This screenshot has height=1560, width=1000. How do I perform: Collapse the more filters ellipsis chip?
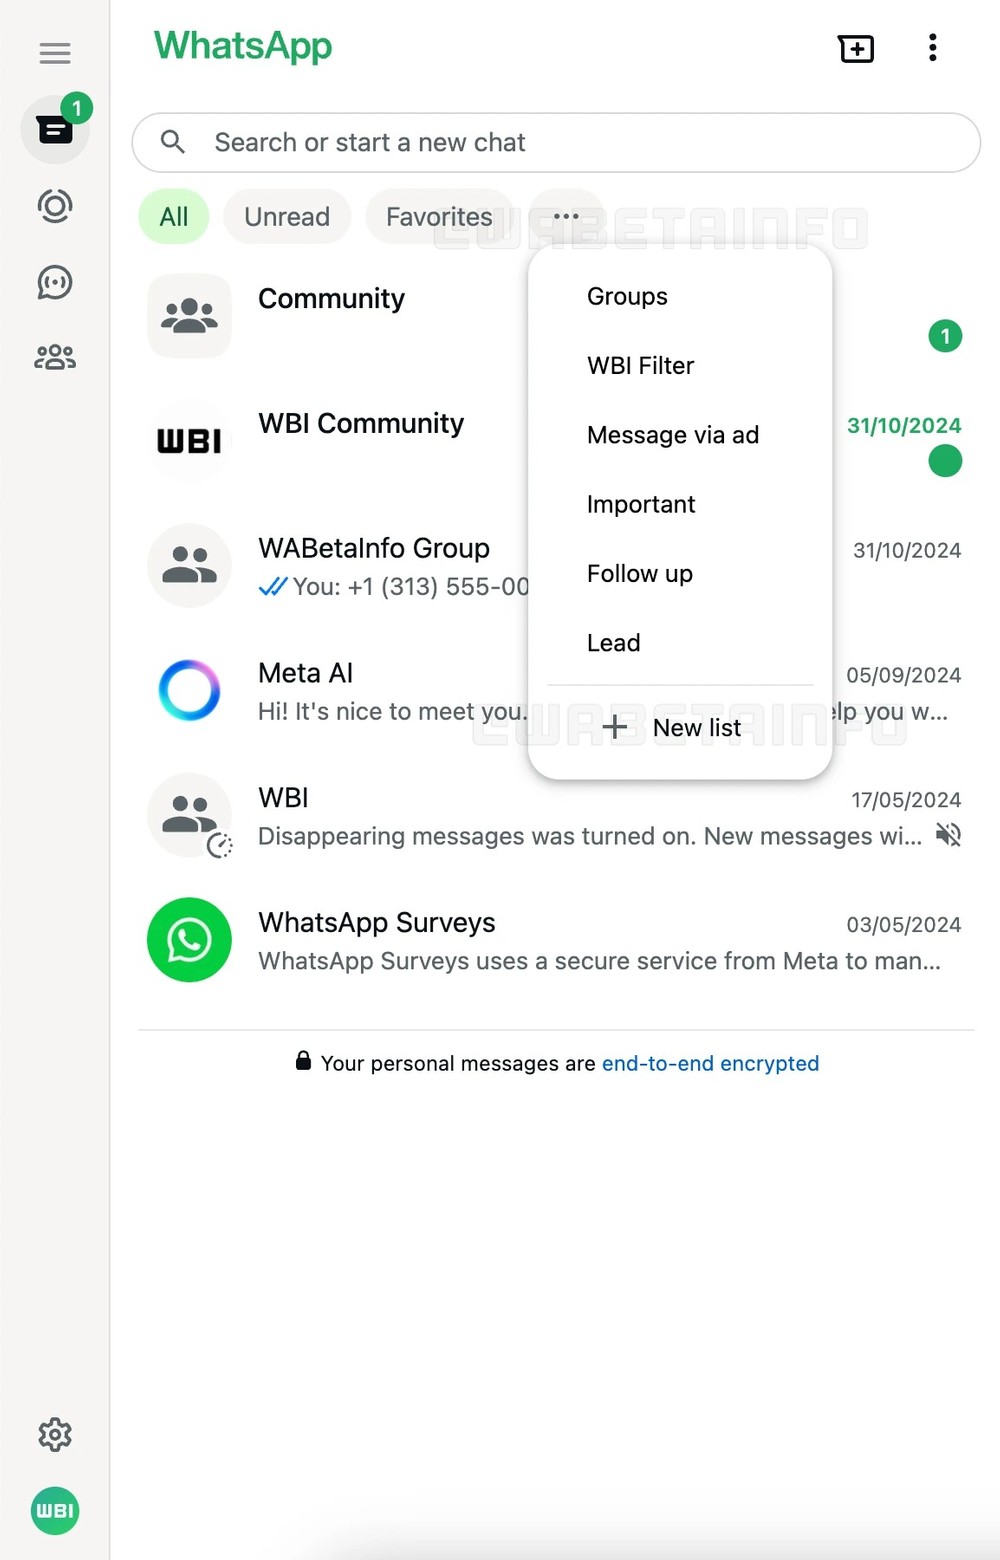pos(566,216)
